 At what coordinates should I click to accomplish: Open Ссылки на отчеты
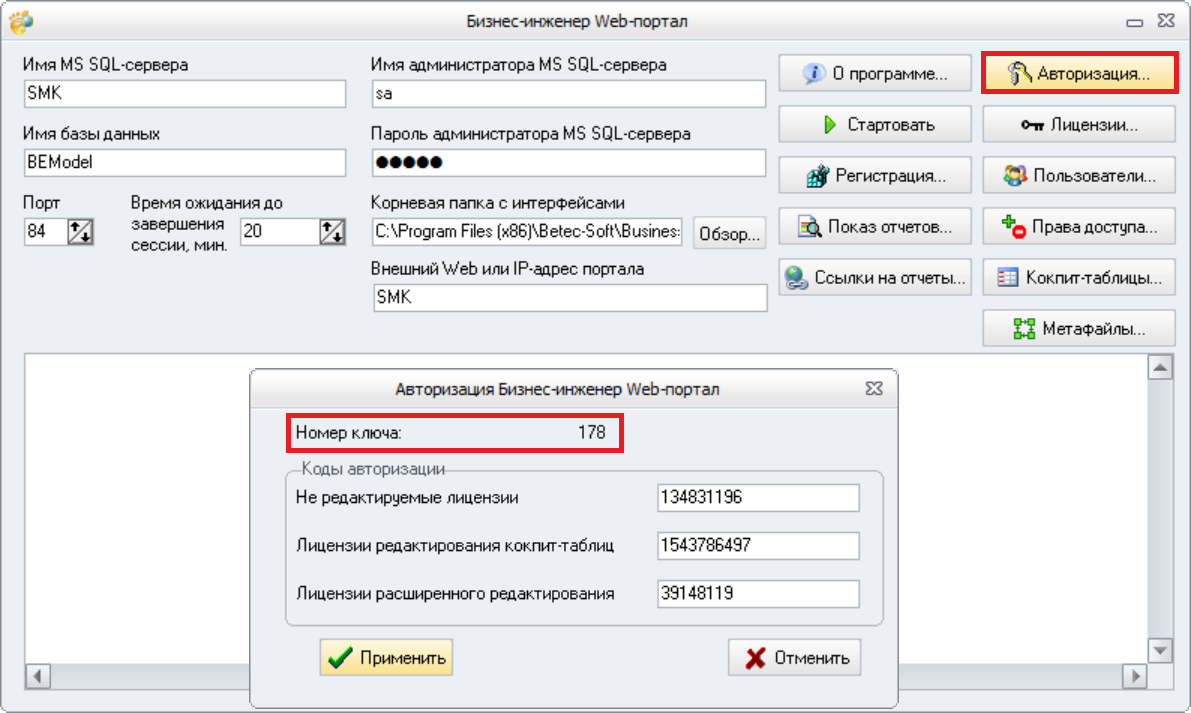(875, 277)
